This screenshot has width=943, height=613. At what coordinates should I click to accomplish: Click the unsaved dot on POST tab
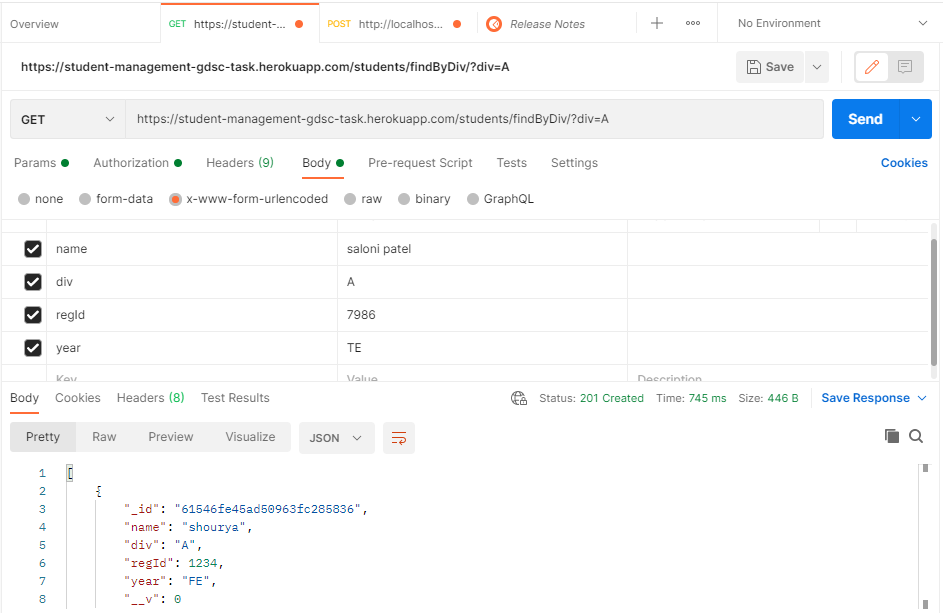[x=457, y=24]
